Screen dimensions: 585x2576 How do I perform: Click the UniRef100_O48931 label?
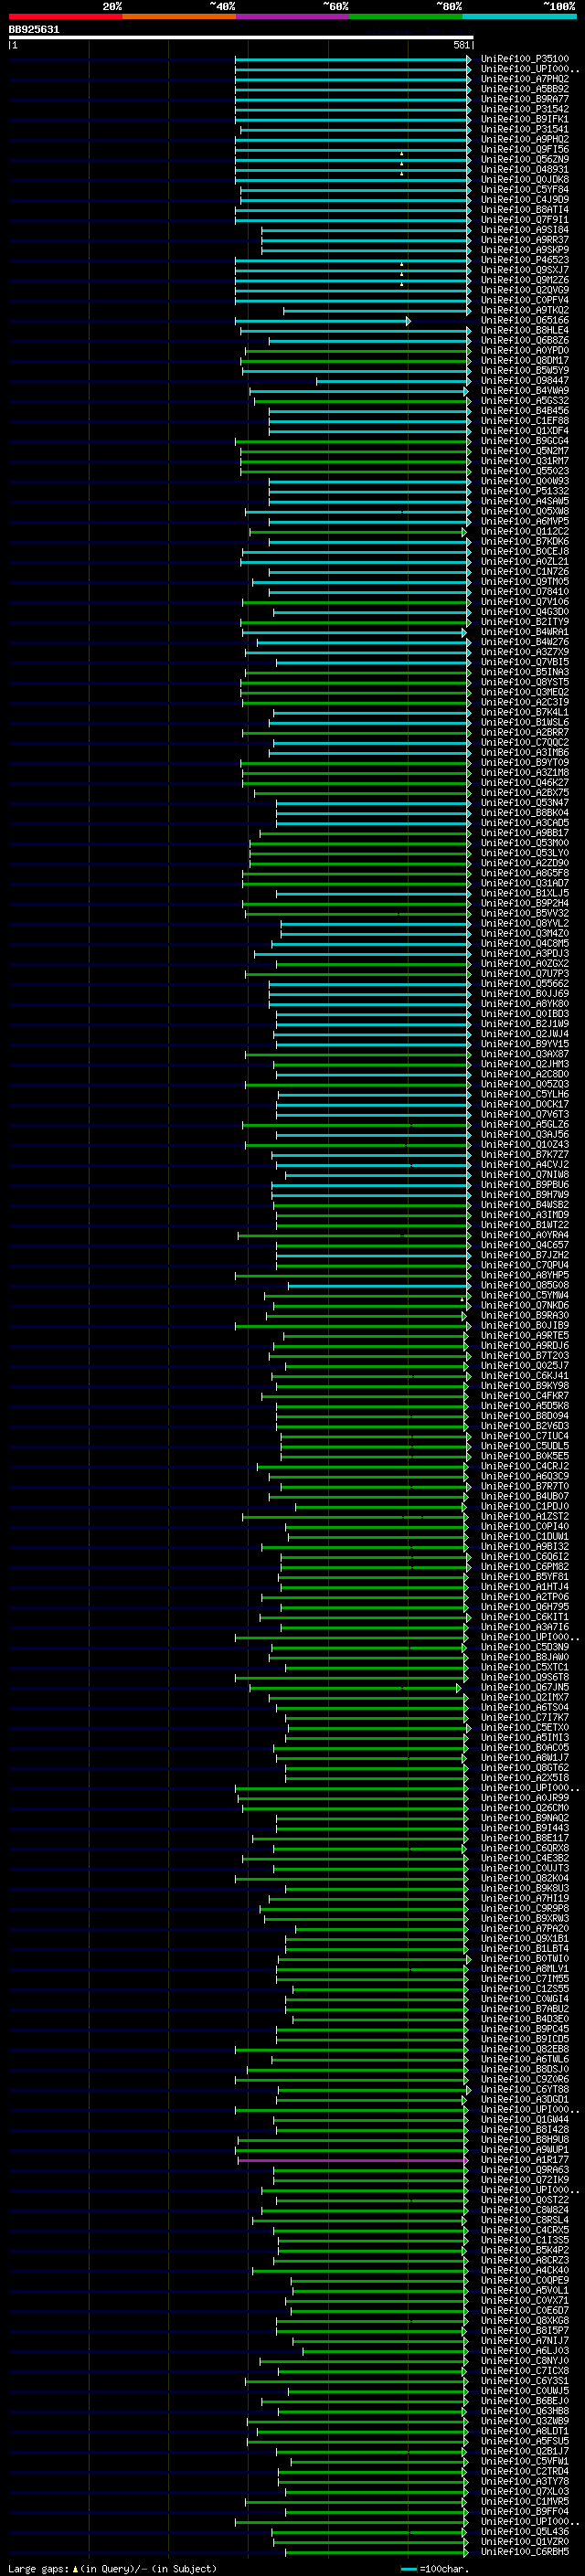(524, 170)
